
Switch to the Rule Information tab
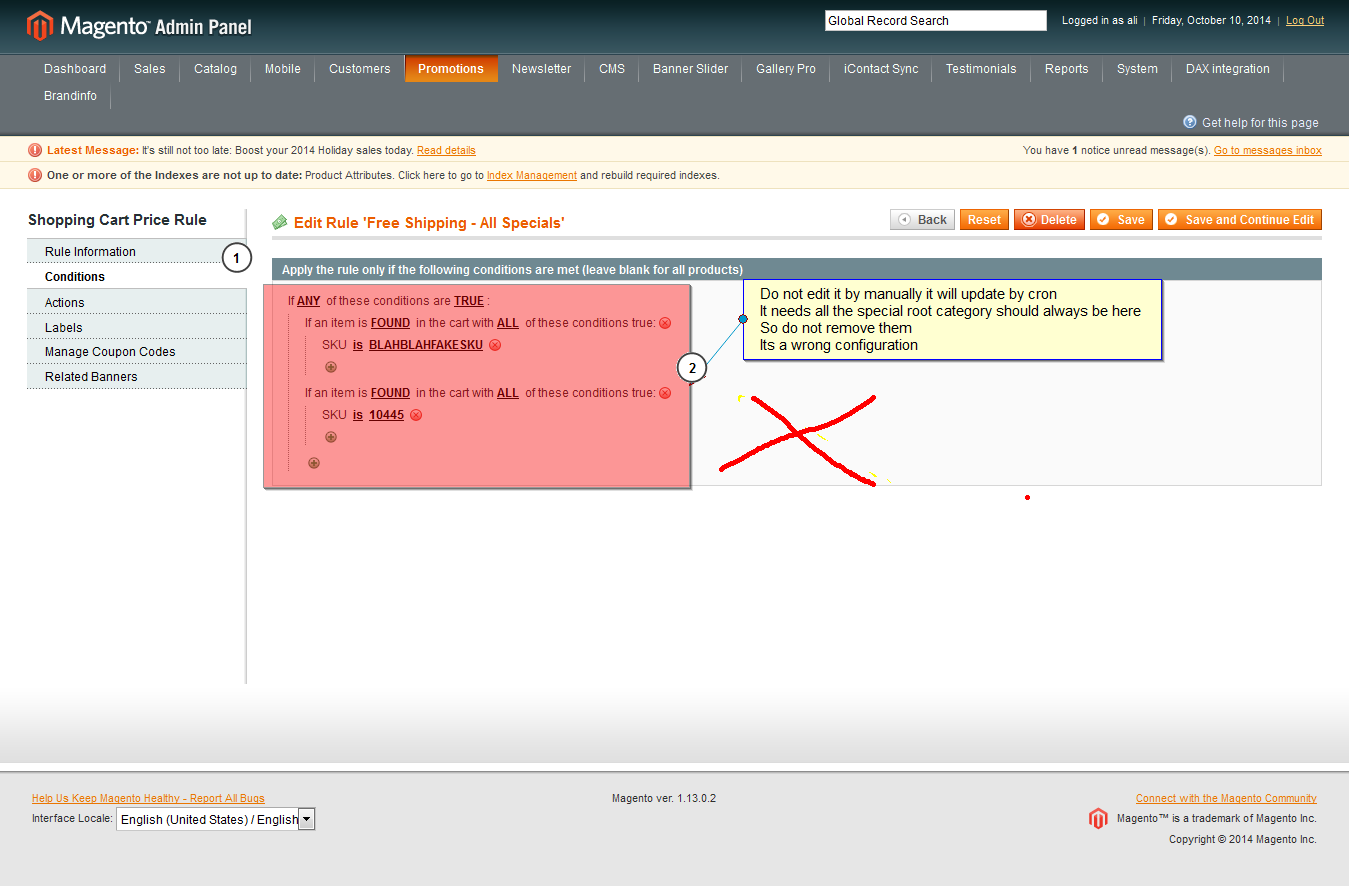[x=137, y=252]
